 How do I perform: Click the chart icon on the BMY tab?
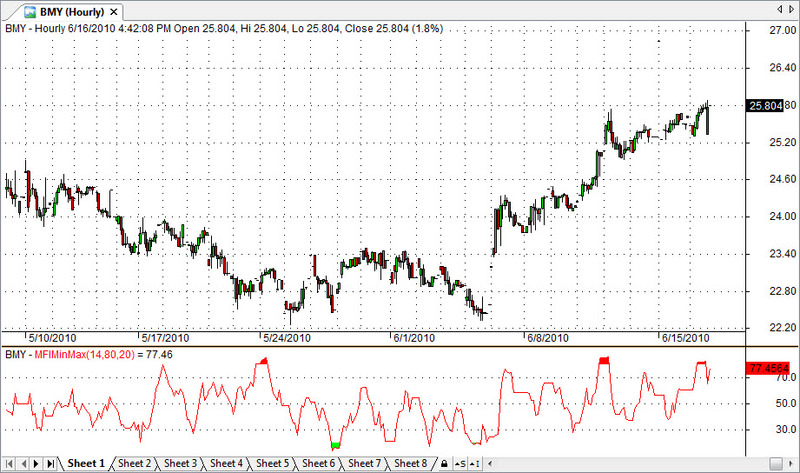pyautogui.click(x=30, y=12)
